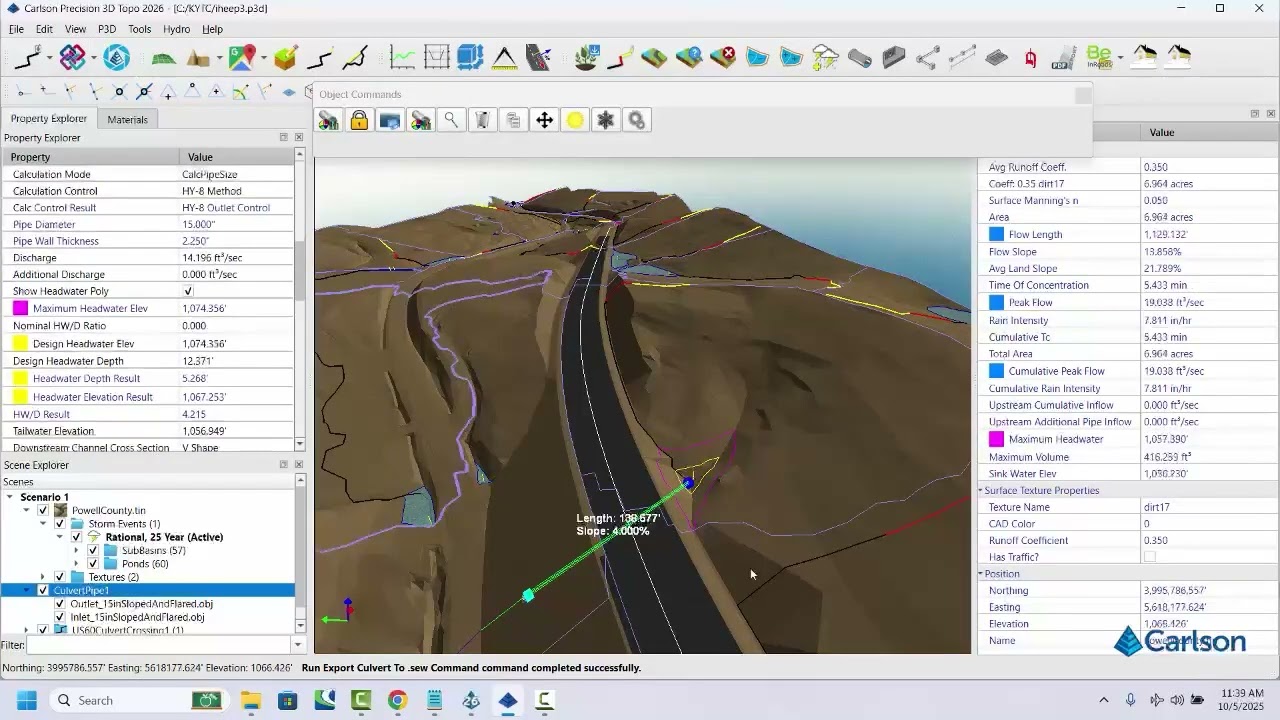The width and height of the screenshot is (1280, 720).
Task: Click the trash bin icon in Object Commands
Action: [482, 121]
